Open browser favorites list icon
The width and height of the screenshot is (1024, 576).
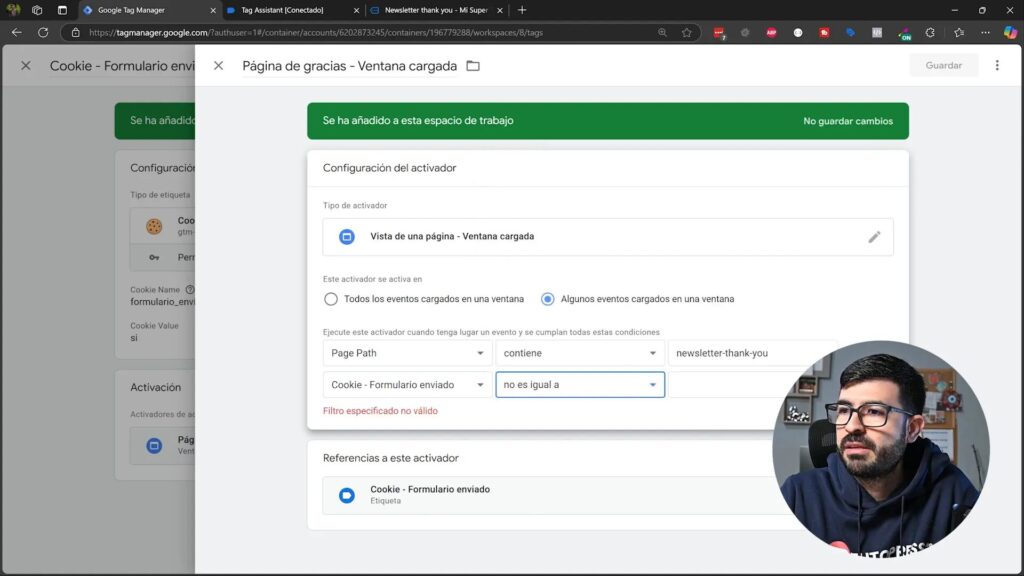[x=959, y=32]
